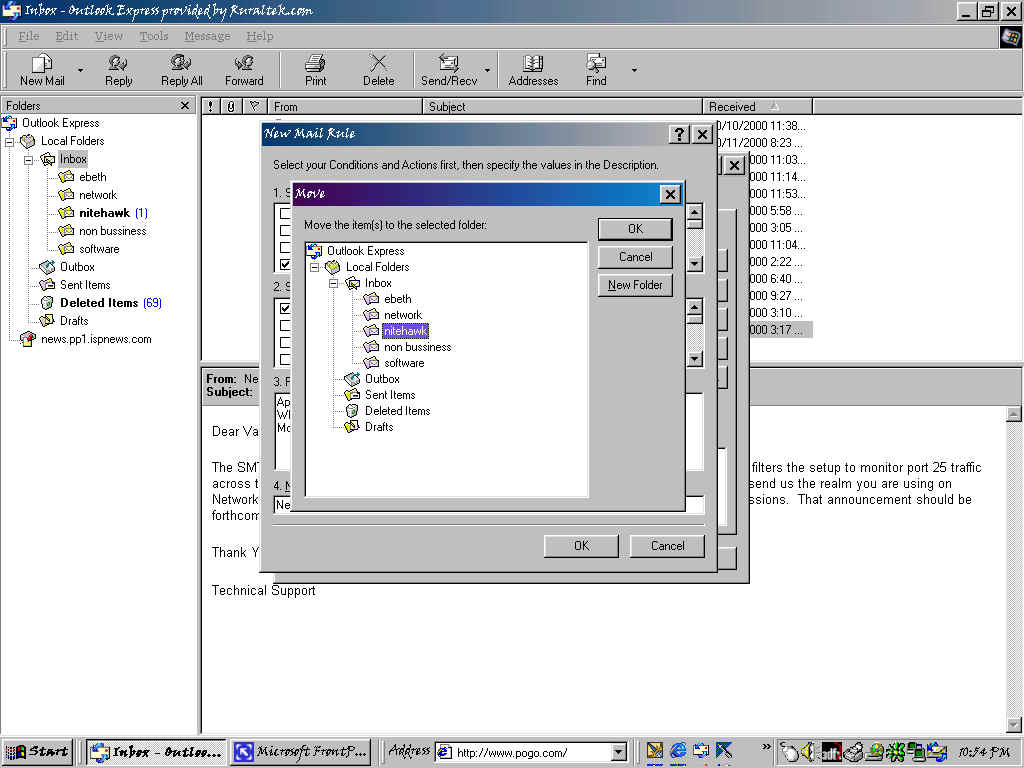Click the Outlook Express logo below the window buttons
This screenshot has width=1024, height=768.
pos(1010,37)
